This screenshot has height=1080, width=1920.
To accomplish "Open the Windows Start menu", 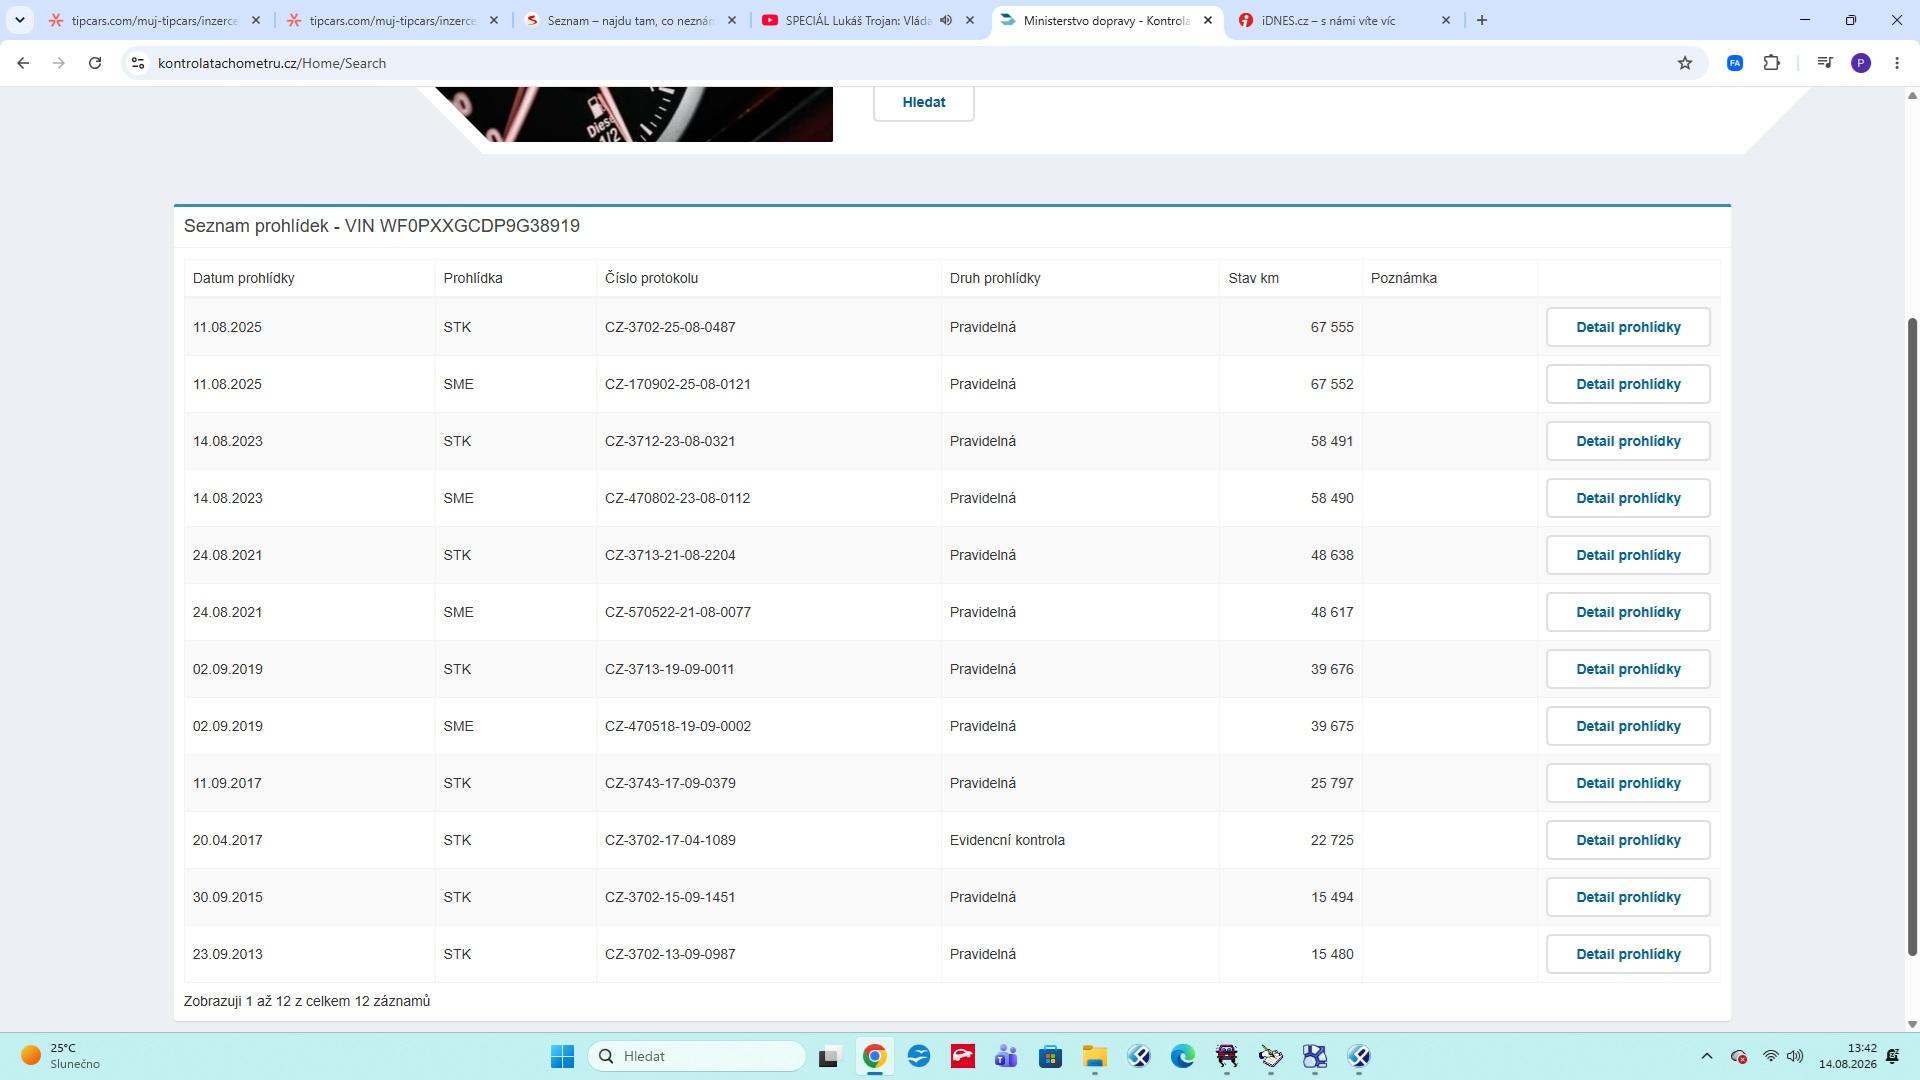I will 562,1056.
